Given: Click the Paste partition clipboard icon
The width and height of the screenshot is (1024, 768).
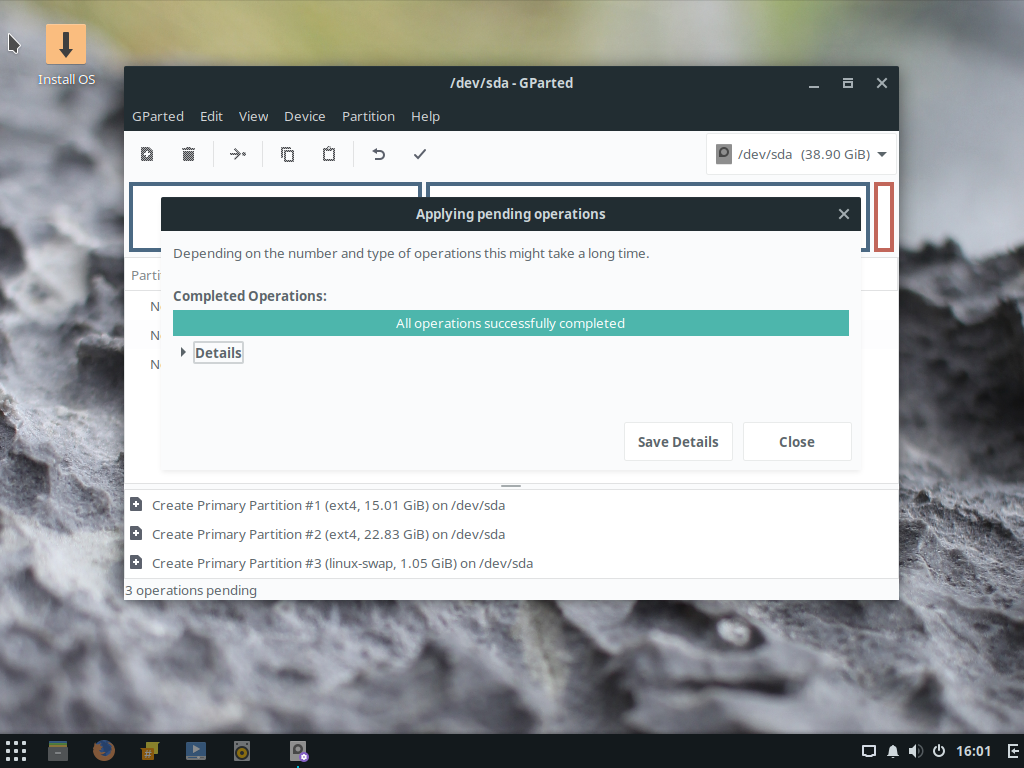Looking at the screenshot, I should tap(329, 154).
